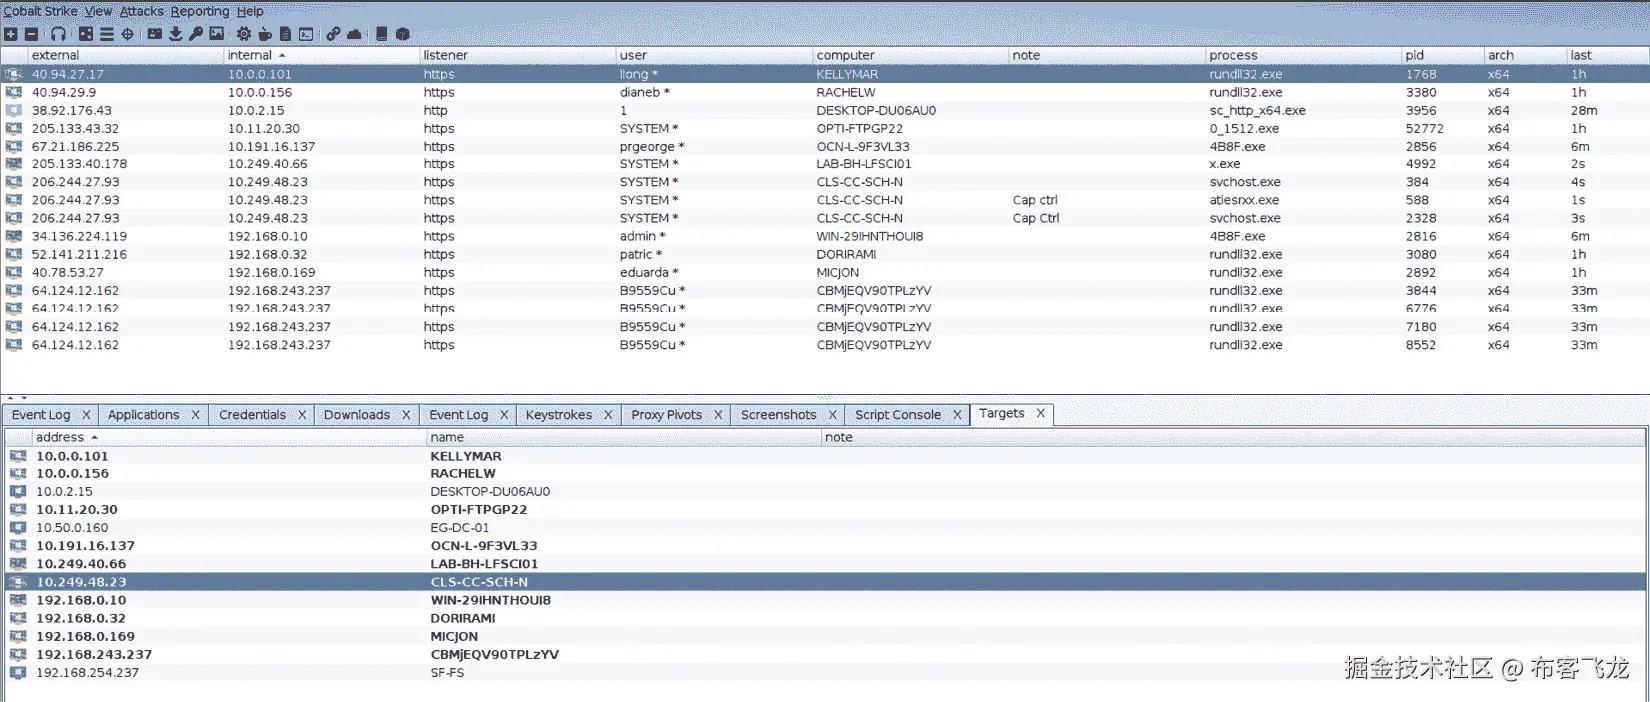
Task: Switch to Pivot Graph view icon
Action: 86,34
